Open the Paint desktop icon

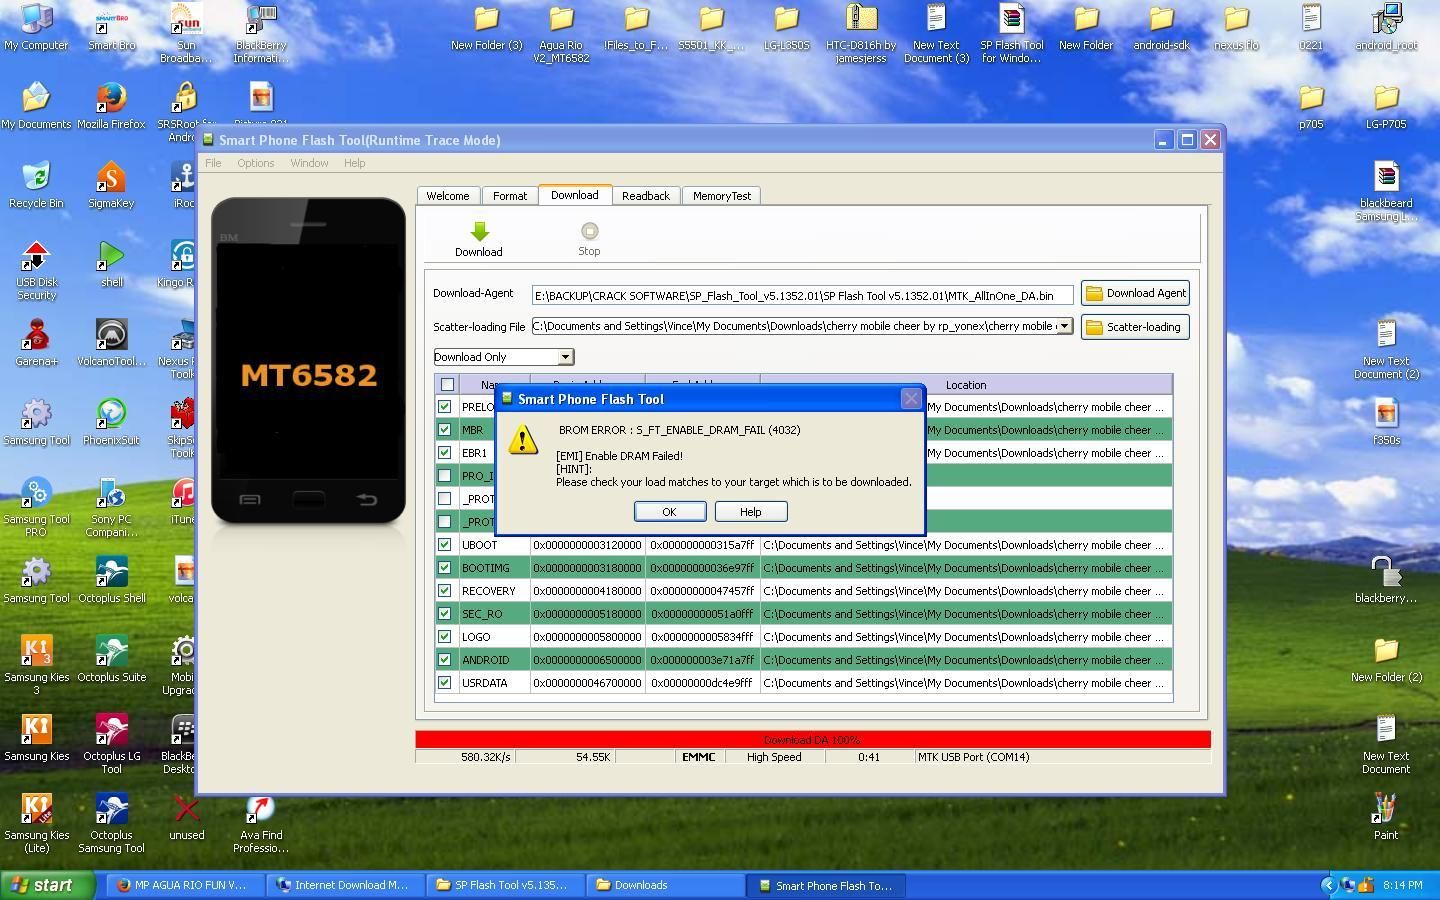coord(1385,817)
